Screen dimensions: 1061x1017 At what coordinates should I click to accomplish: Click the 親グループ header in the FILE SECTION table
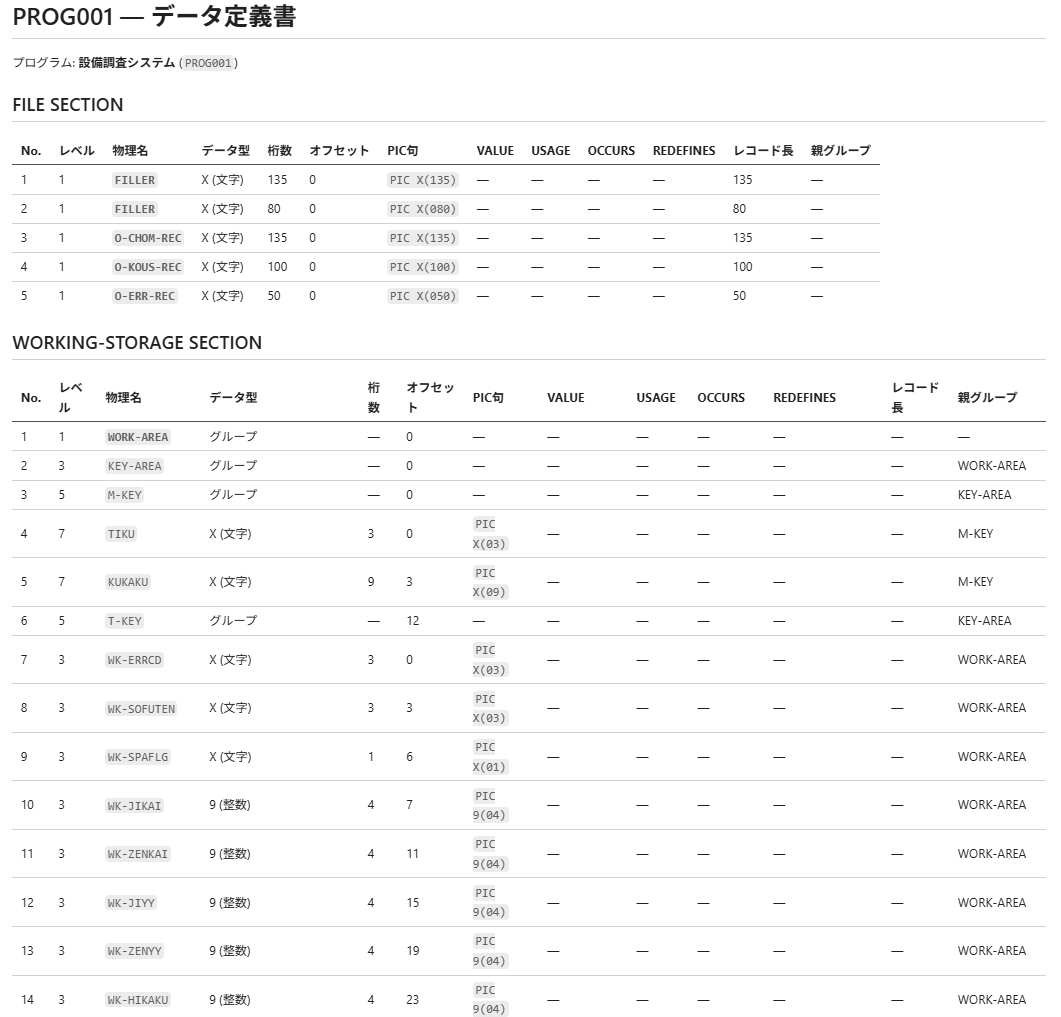point(840,150)
